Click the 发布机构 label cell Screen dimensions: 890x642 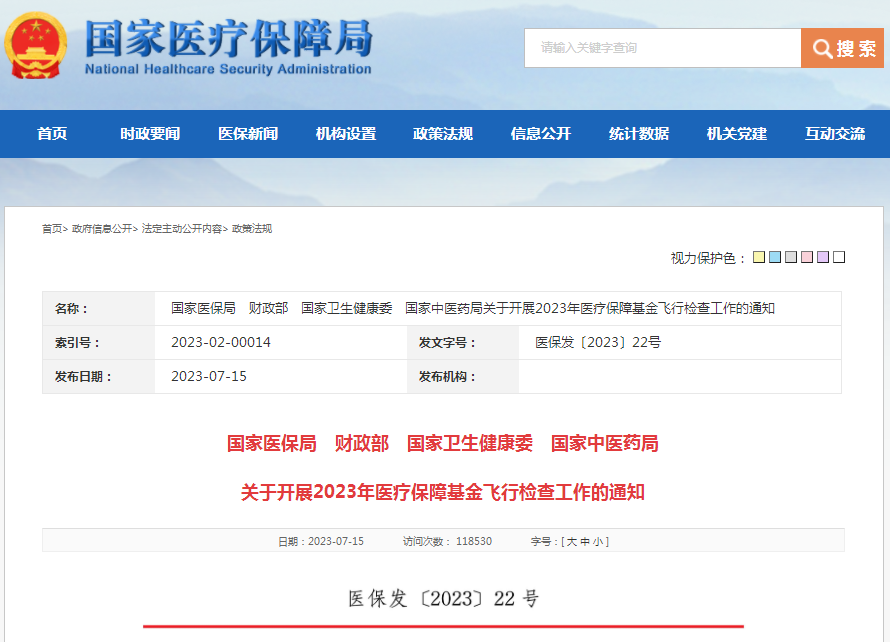[463, 376]
